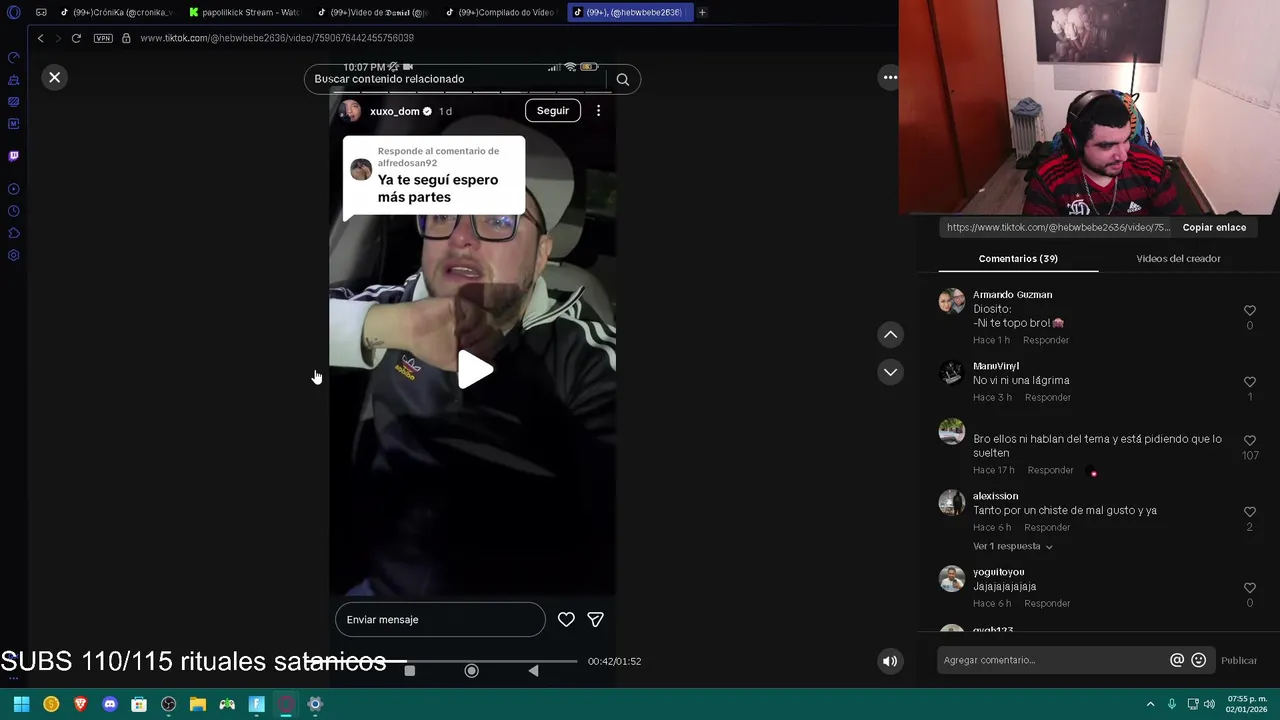Like alexission's comment
Screen dimensions: 1280x720
coord(1249,512)
